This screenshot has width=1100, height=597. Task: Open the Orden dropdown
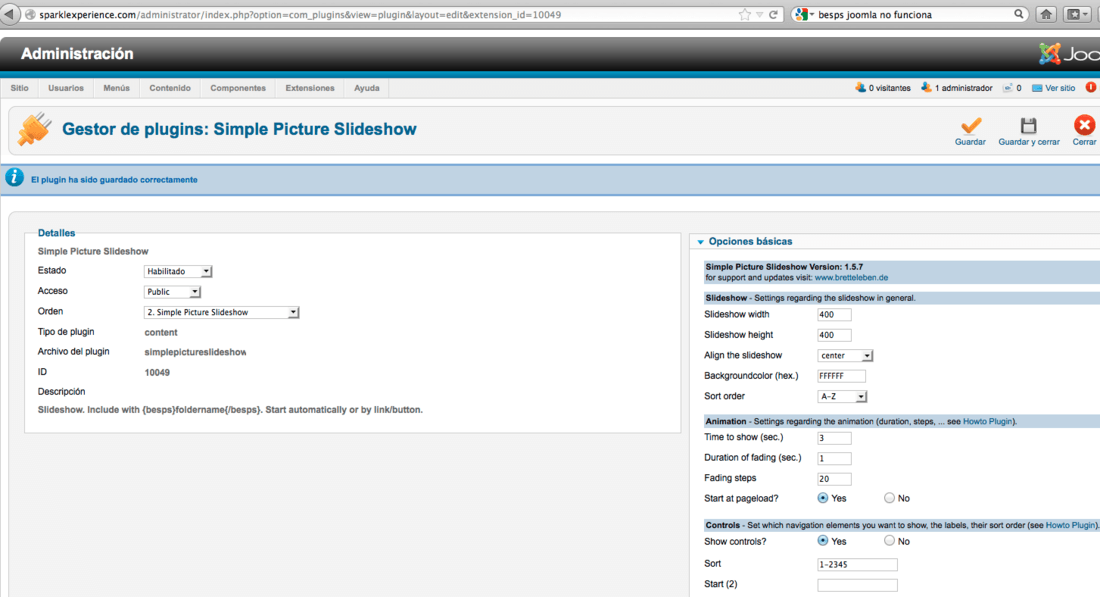pyautogui.click(x=221, y=312)
